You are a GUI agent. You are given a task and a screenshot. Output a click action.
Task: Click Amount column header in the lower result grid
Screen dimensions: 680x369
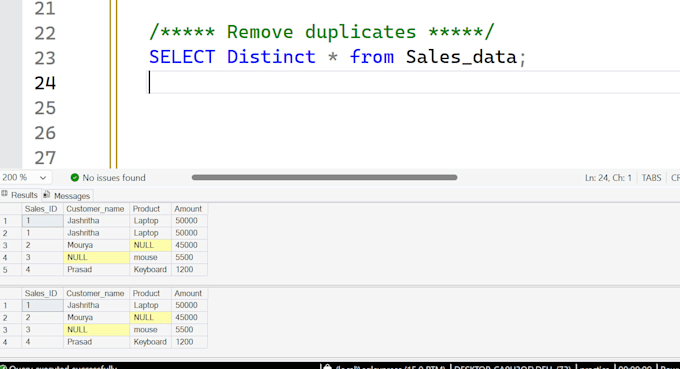click(189, 293)
